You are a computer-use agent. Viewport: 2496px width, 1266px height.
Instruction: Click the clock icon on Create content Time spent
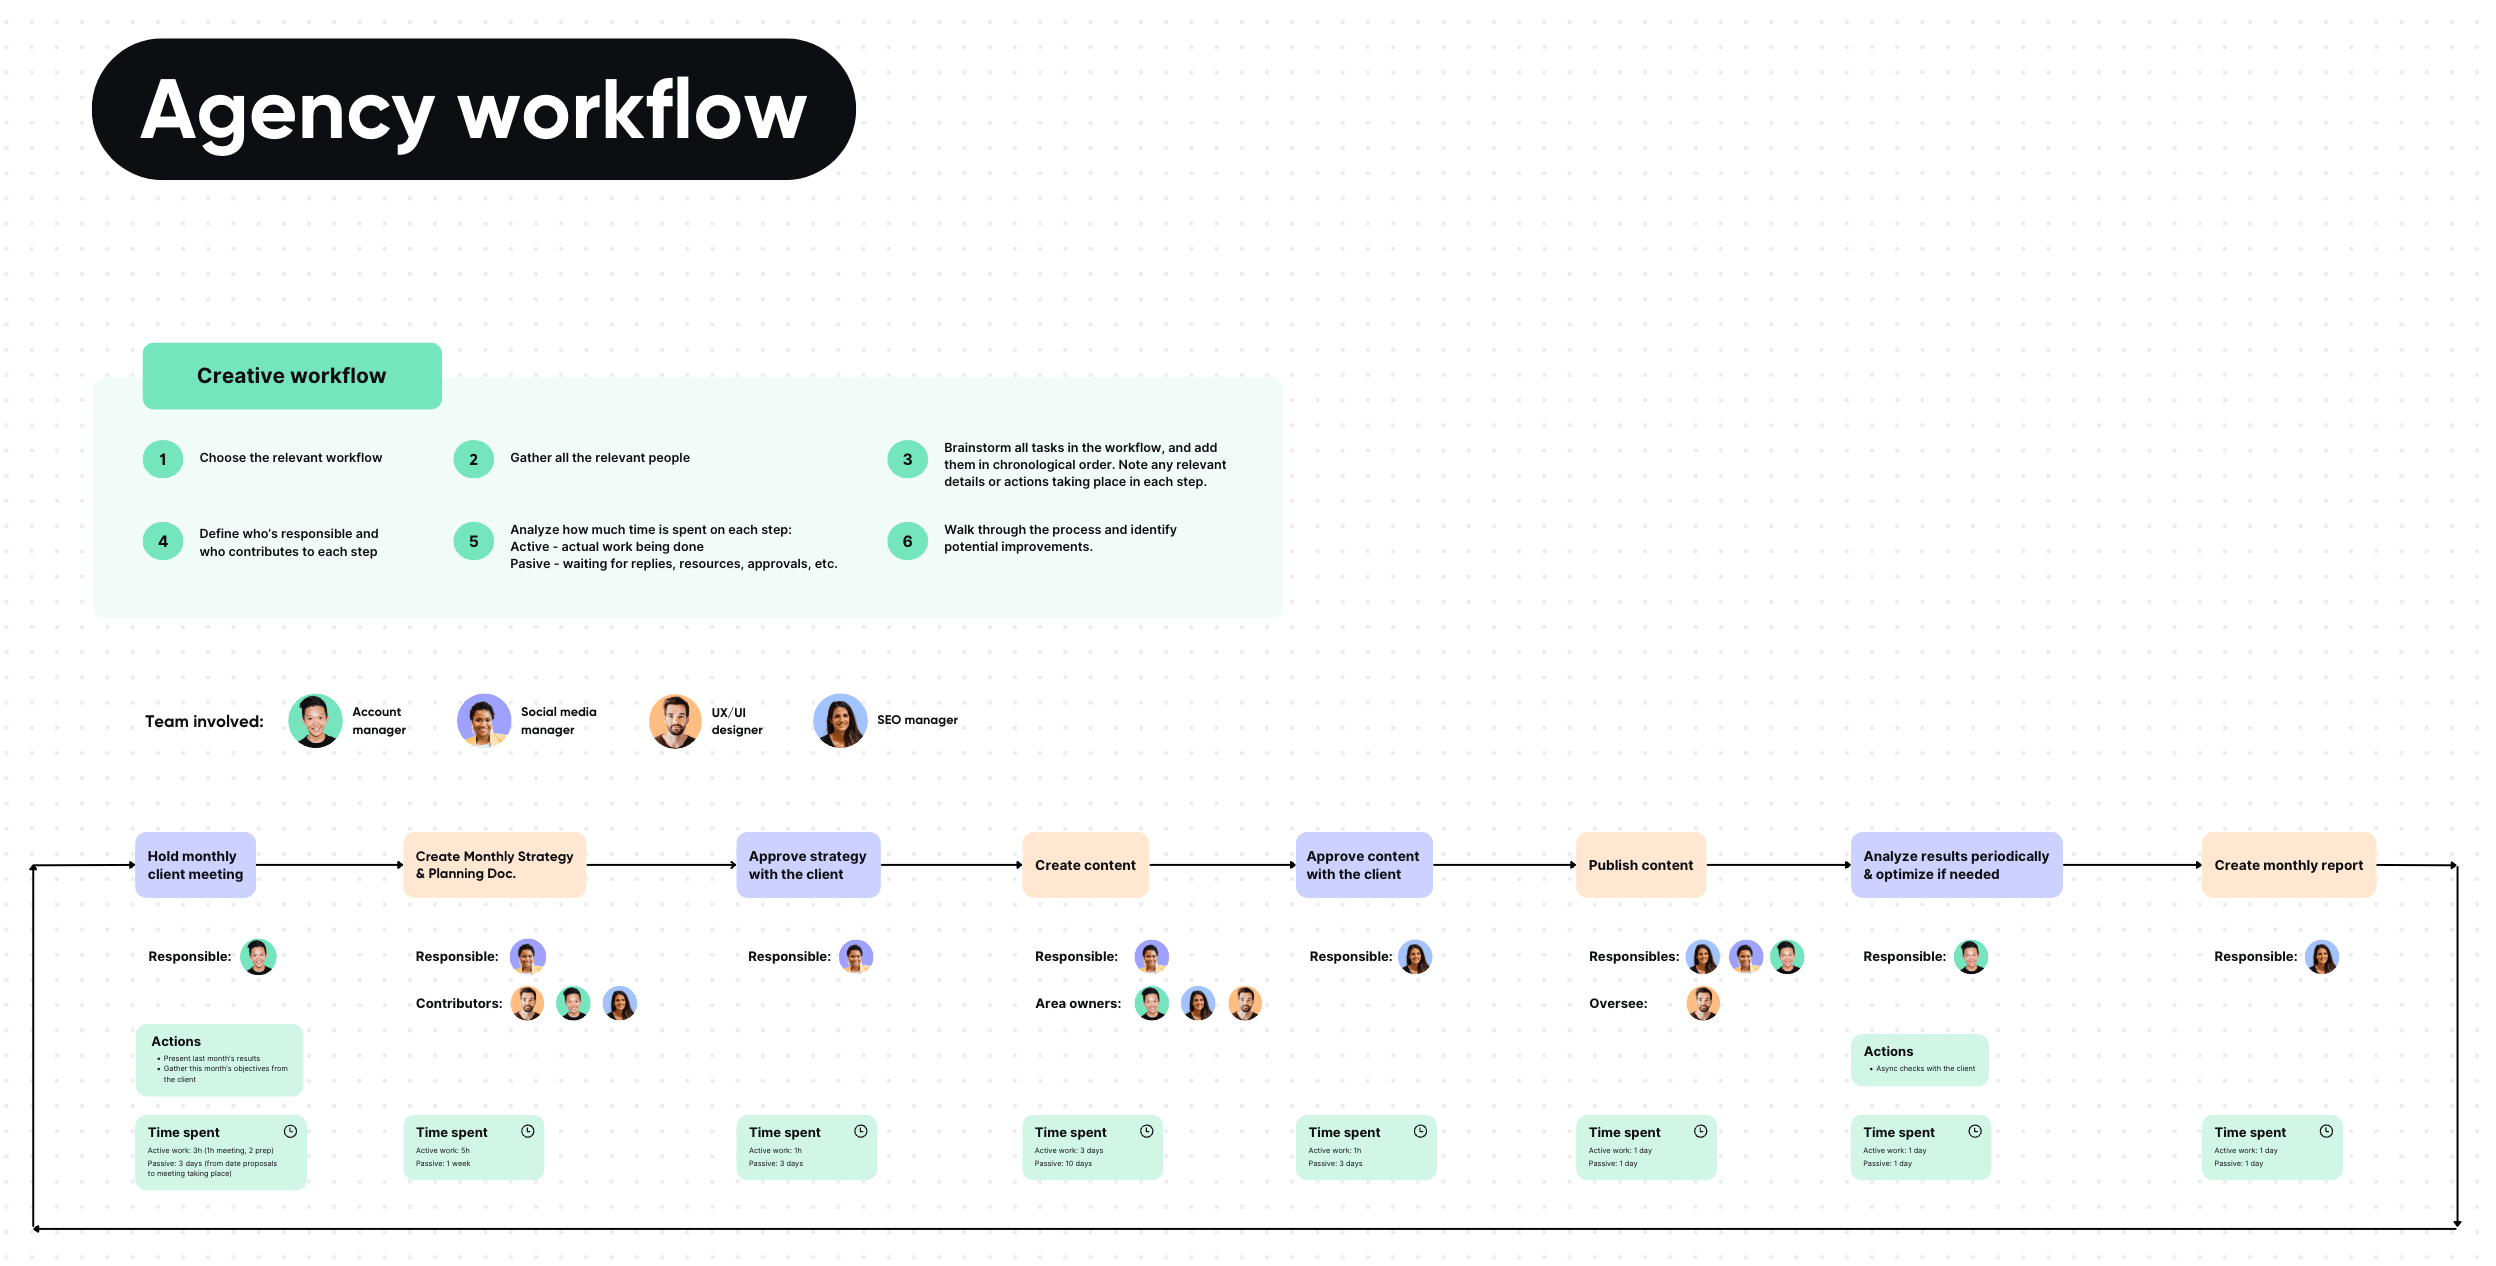tap(1146, 1129)
